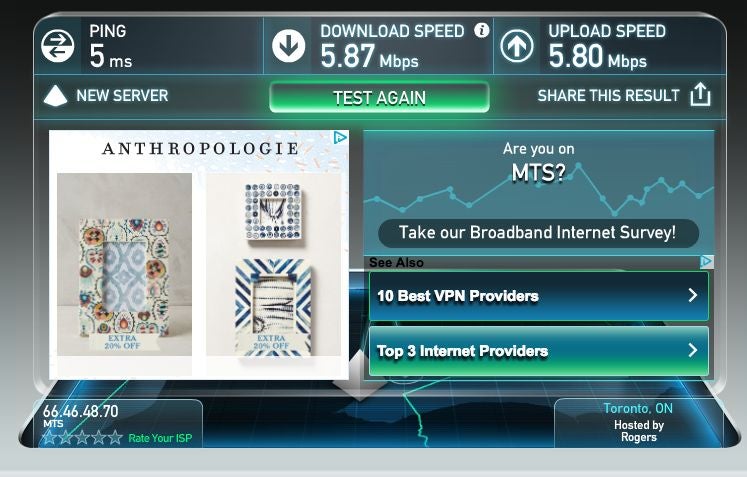Select the Top 3 Internet Providers entry
This screenshot has width=747, height=477.
click(x=539, y=351)
